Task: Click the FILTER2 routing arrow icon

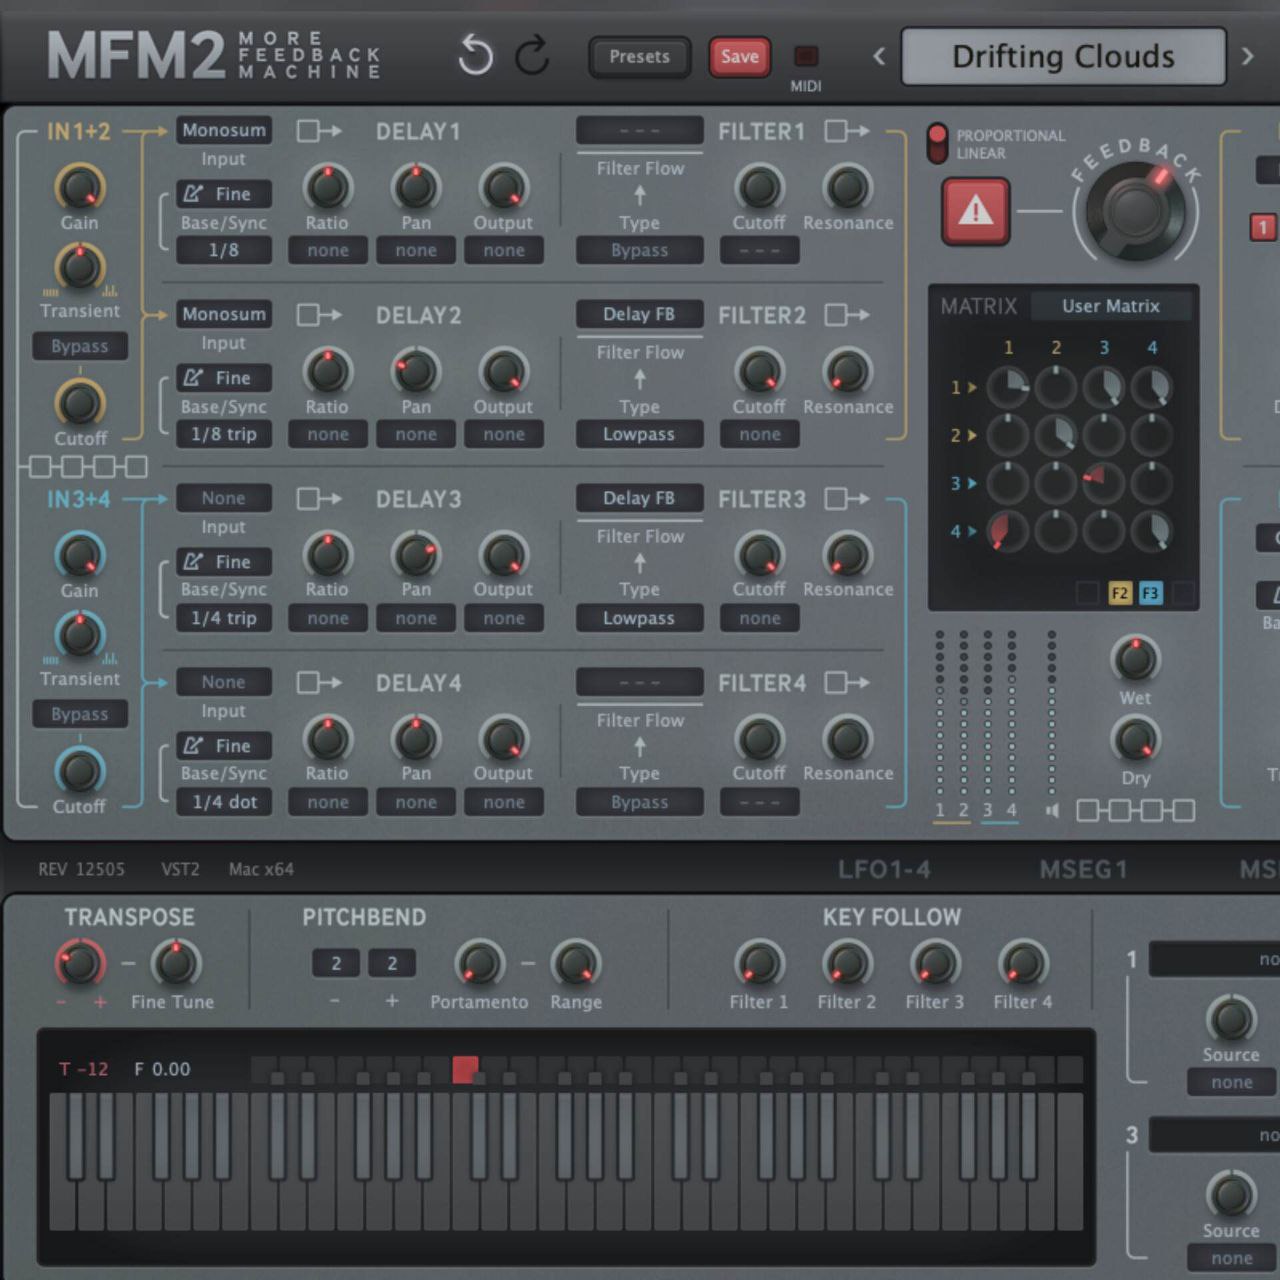Action: [847, 315]
